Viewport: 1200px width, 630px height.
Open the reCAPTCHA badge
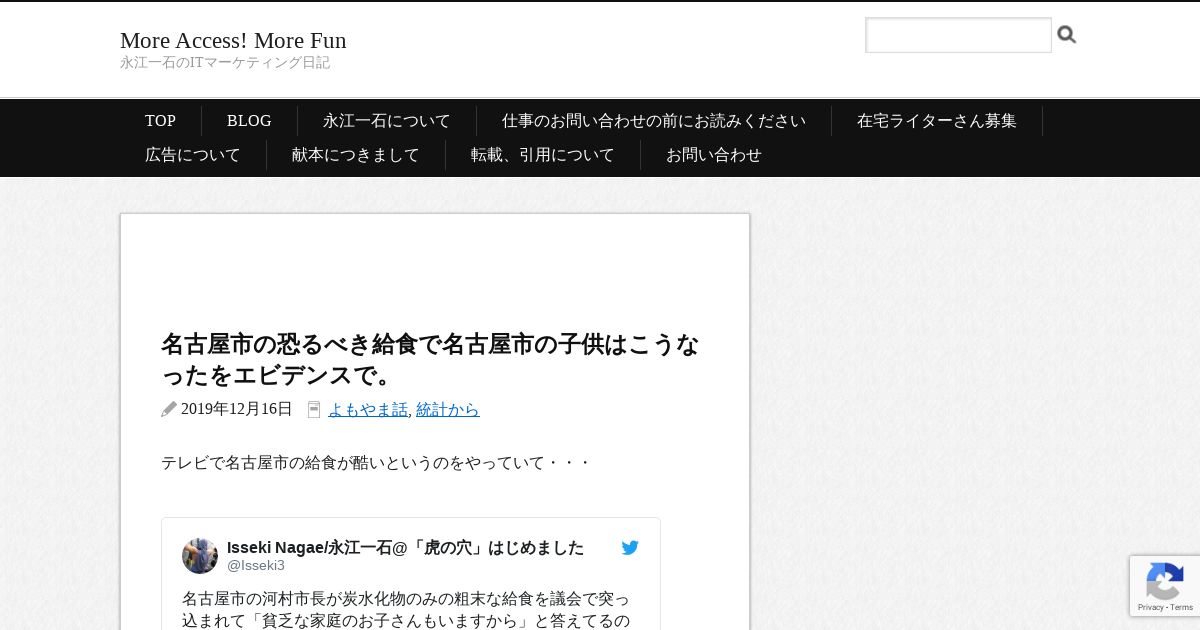(1165, 586)
